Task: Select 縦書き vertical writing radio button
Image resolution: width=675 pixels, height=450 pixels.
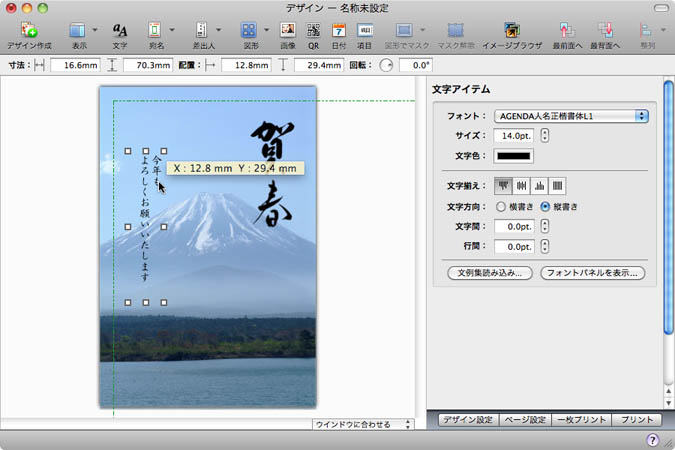Action: (545, 206)
